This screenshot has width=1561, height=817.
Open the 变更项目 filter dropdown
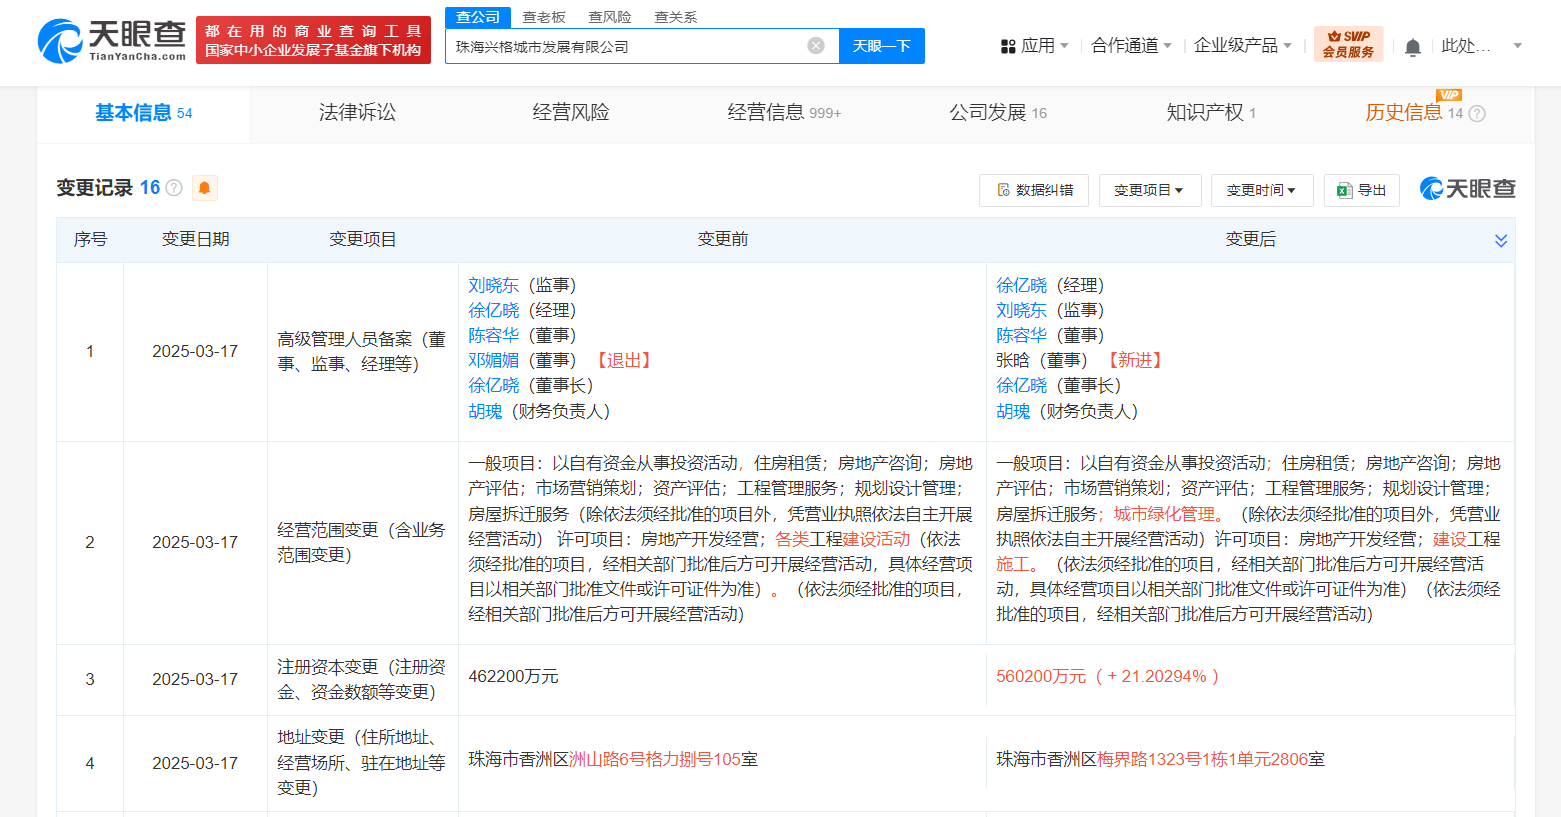click(x=1149, y=190)
